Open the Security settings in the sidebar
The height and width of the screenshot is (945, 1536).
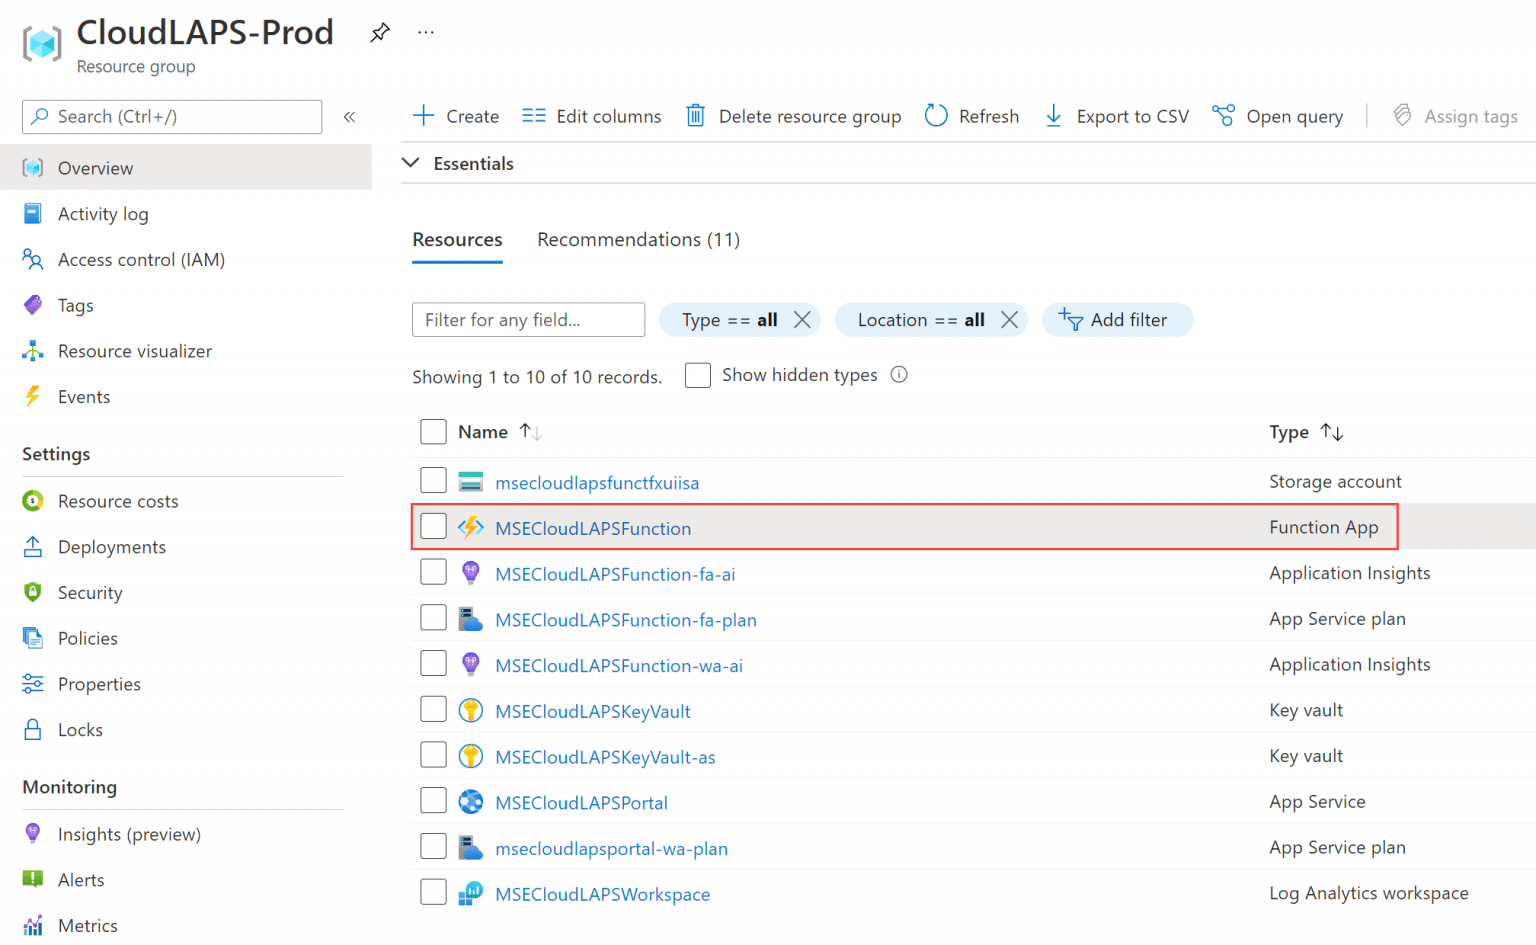click(90, 592)
